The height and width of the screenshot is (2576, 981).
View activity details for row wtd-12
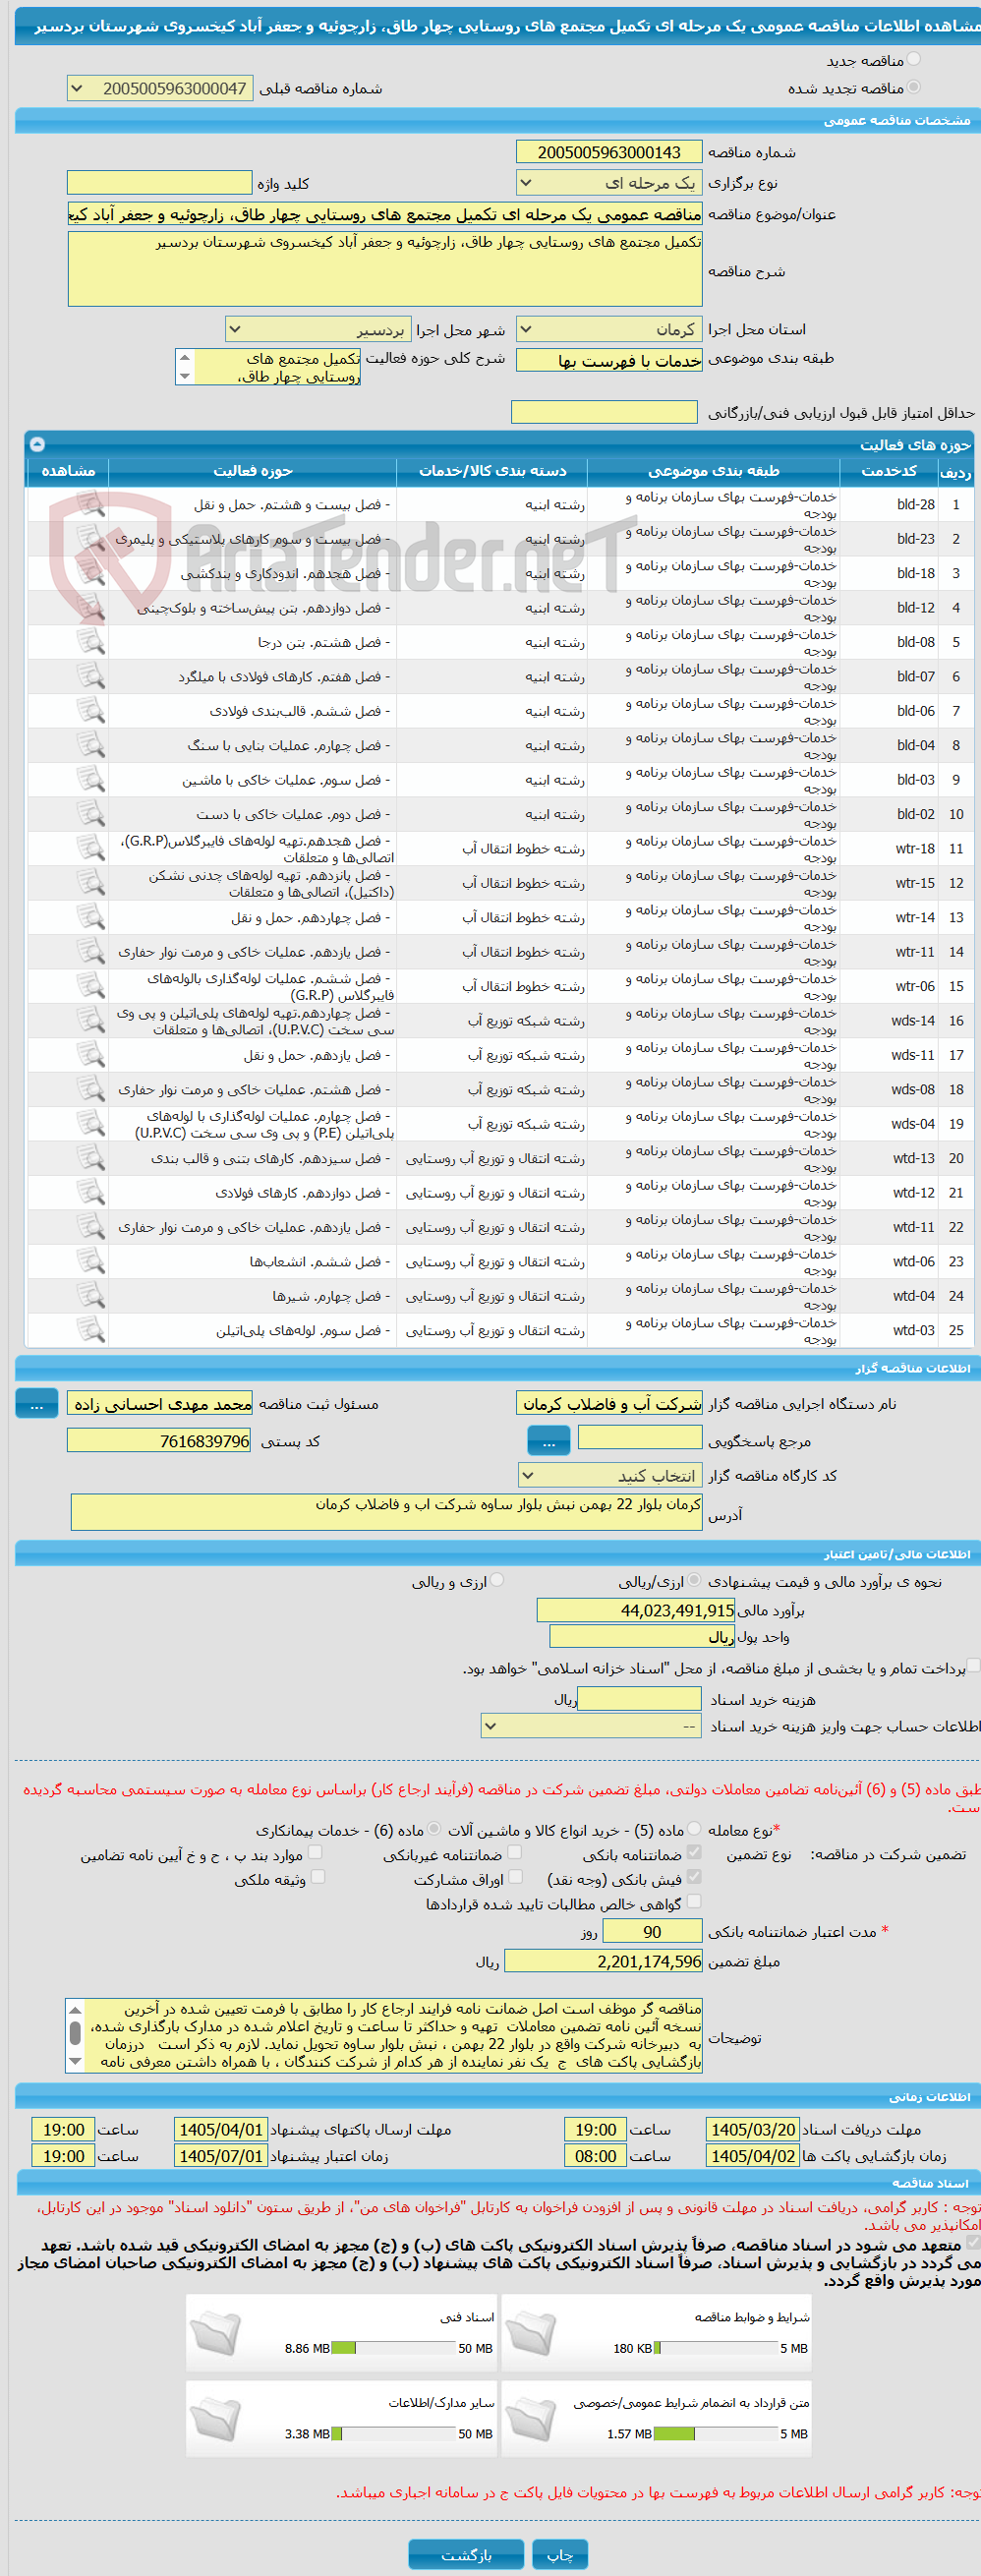[91, 1194]
